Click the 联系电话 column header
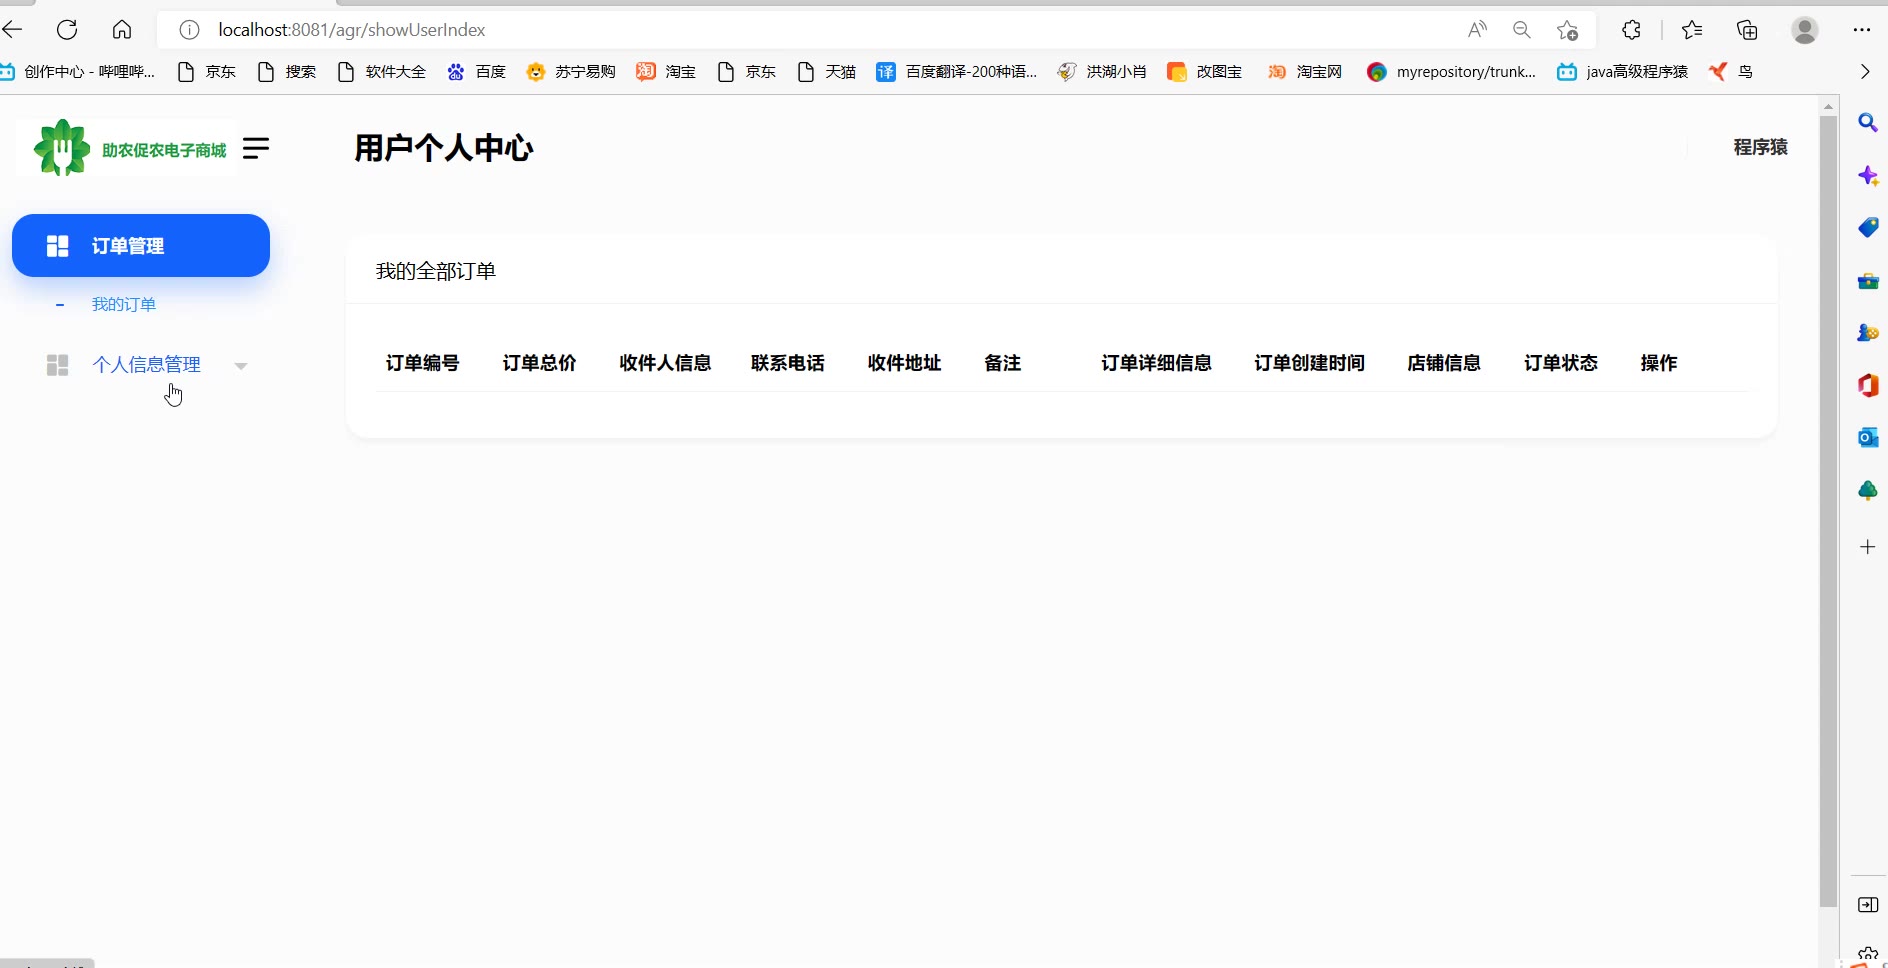This screenshot has width=1888, height=968. tap(788, 363)
